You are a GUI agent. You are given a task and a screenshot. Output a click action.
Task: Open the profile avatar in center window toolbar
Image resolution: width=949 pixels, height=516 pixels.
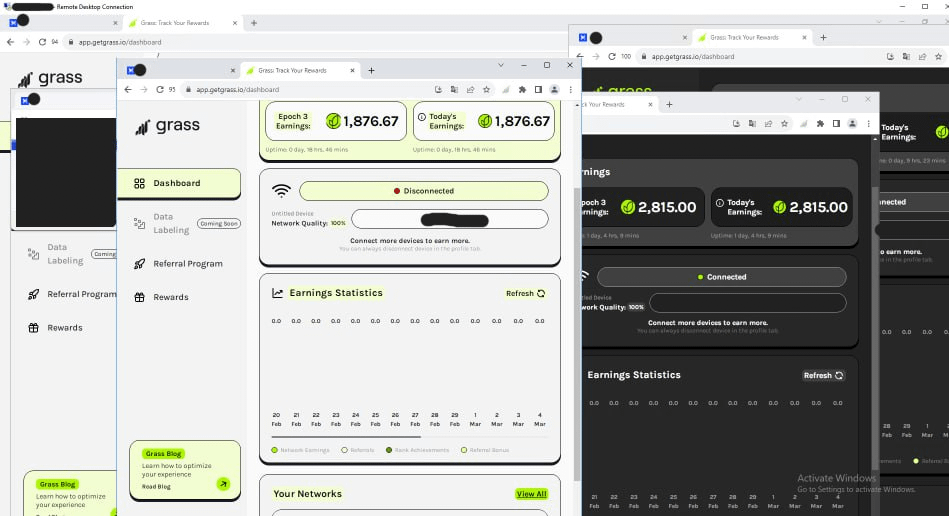[x=554, y=90]
